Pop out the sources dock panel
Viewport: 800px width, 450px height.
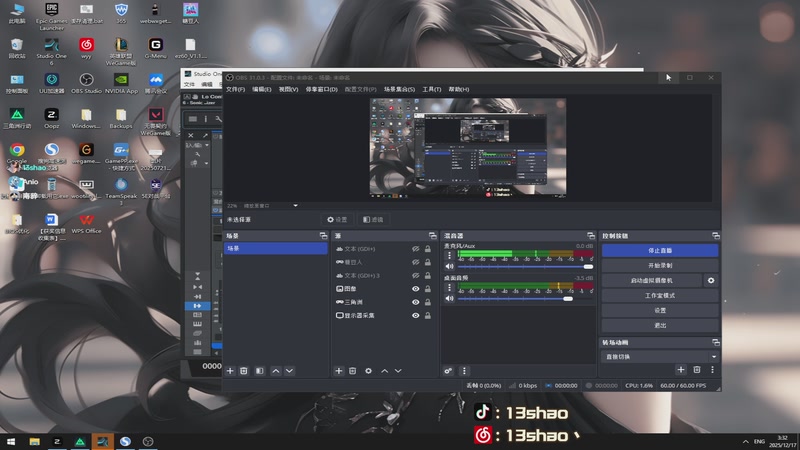pos(433,236)
